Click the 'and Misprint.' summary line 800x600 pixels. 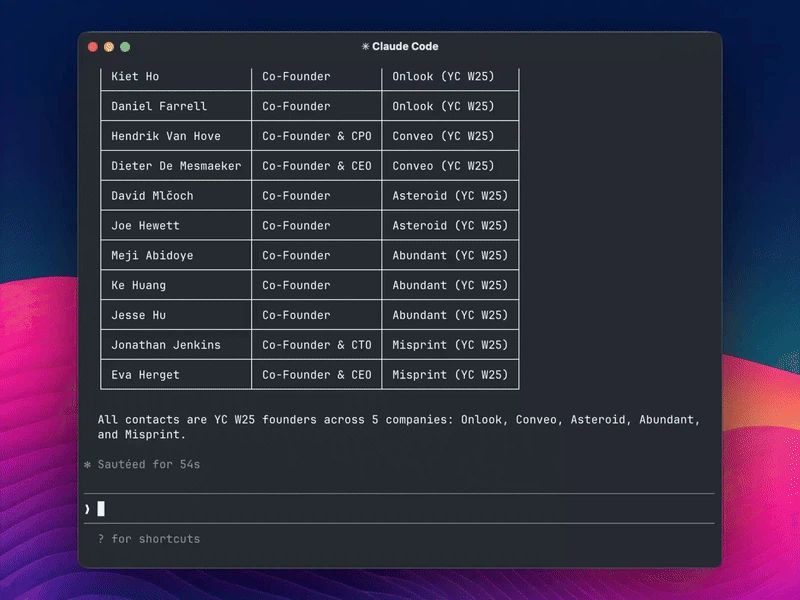tap(142, 435)
